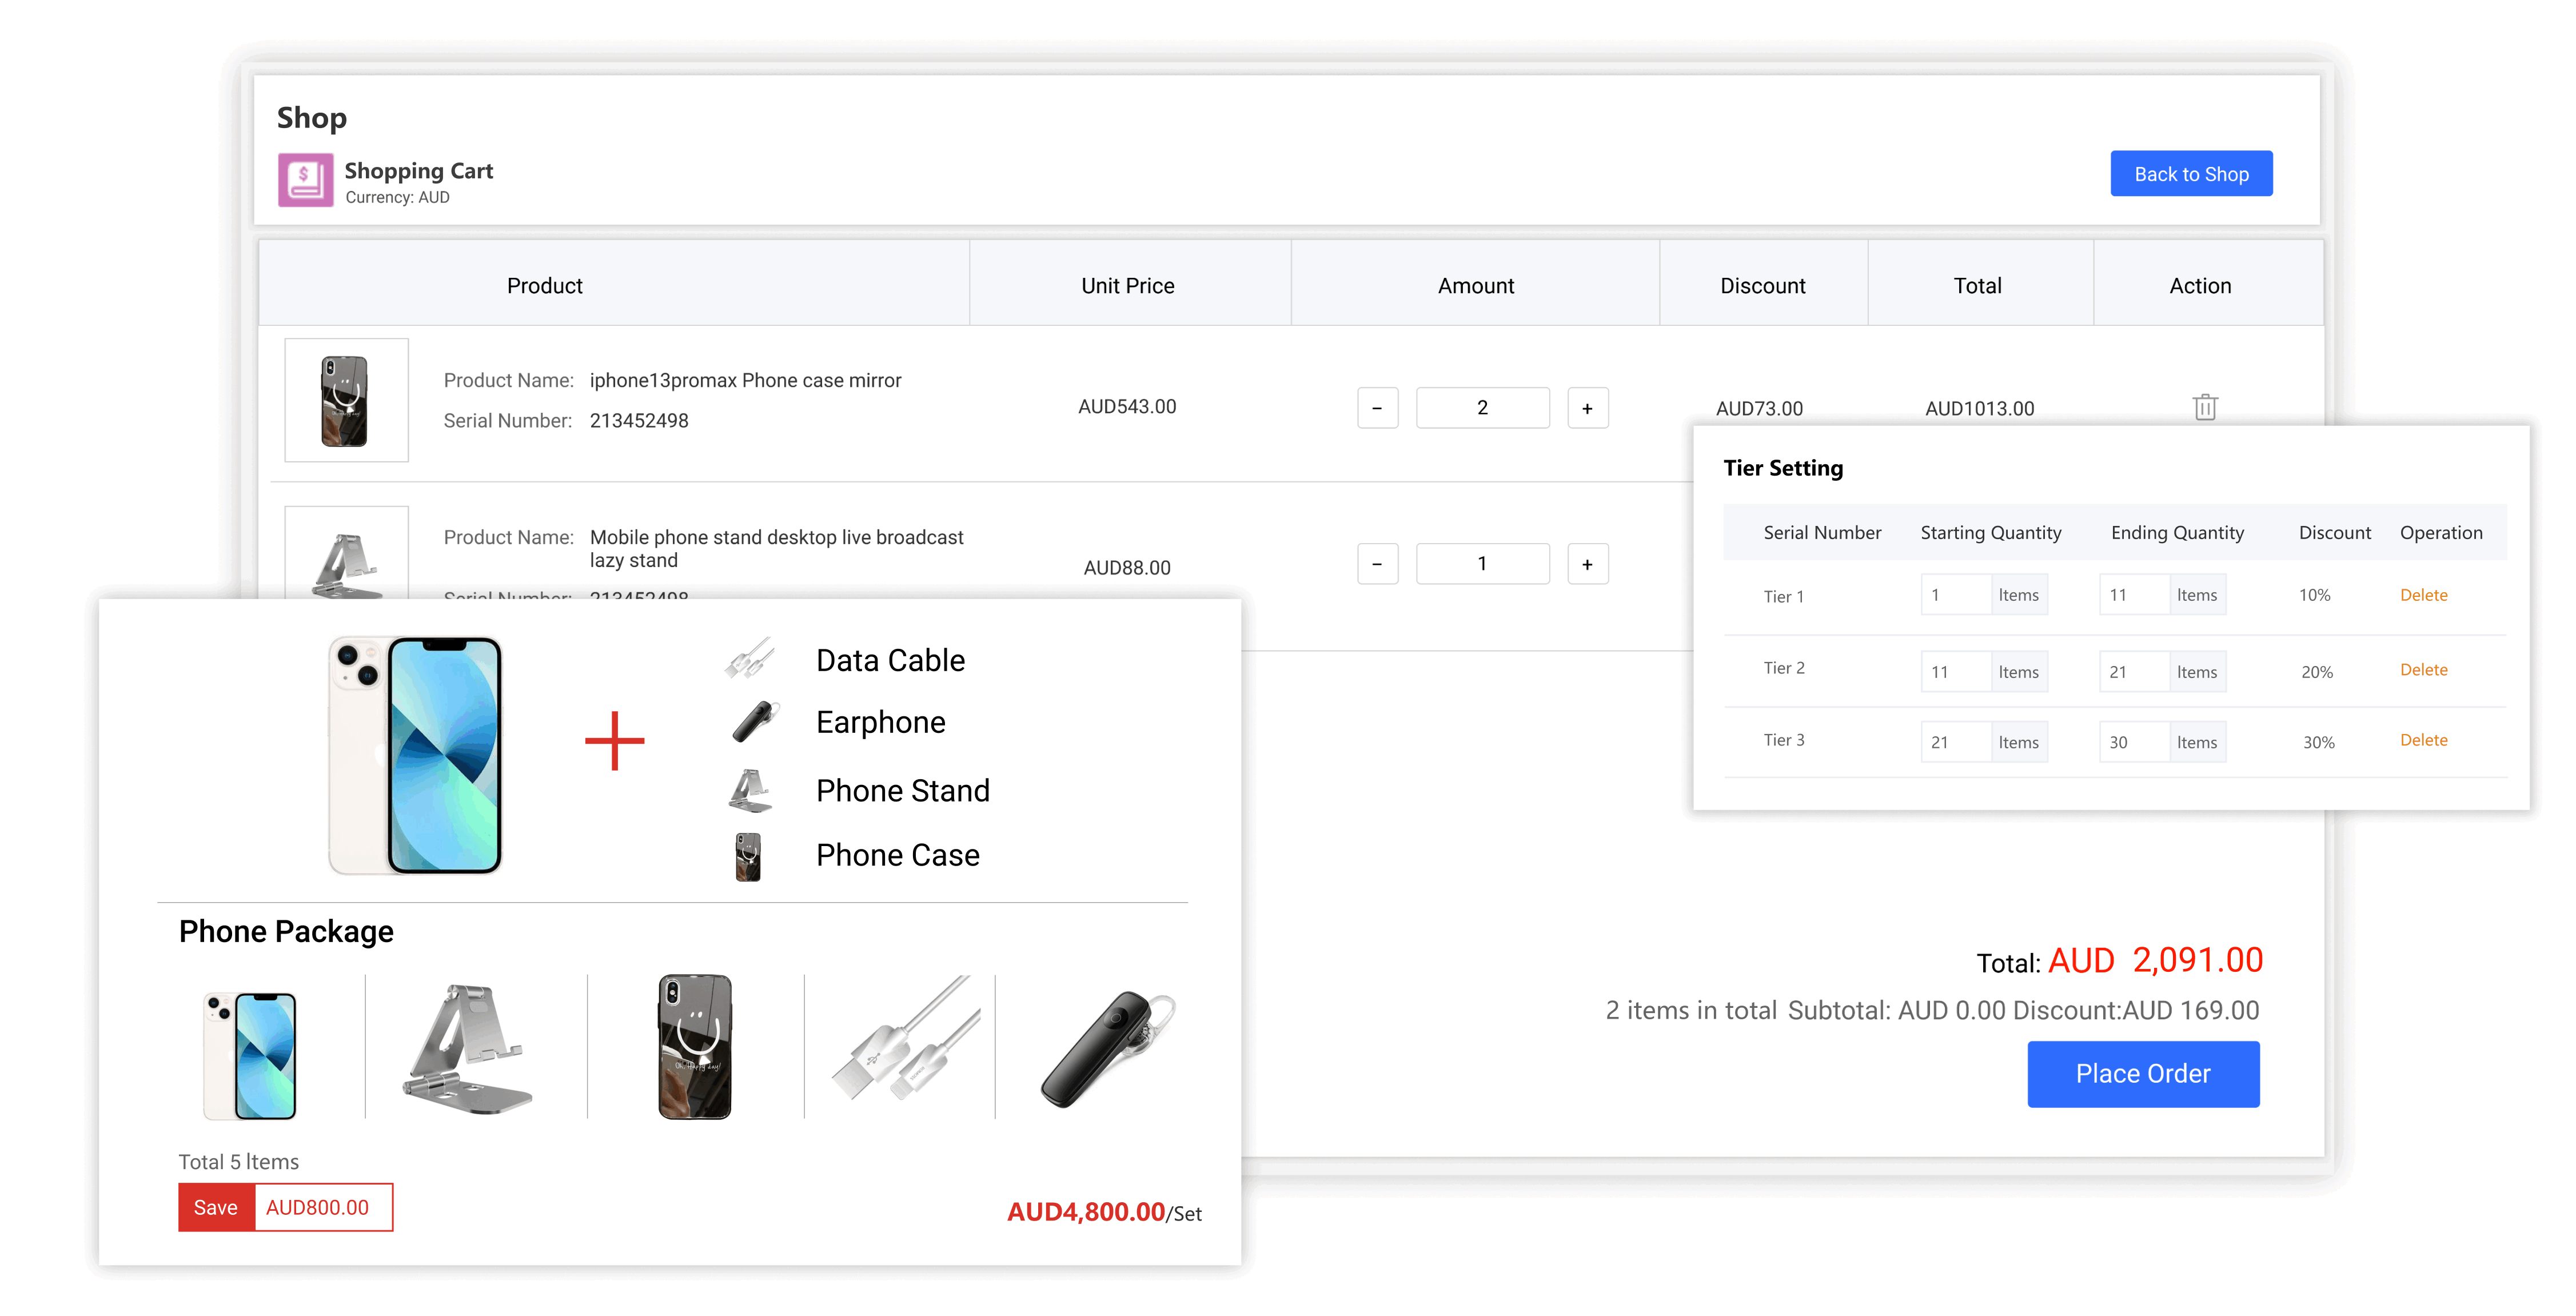Click the red Save button in package
The image size is (2576, 1316).
pyautogui.click(x=216, y=1207)
